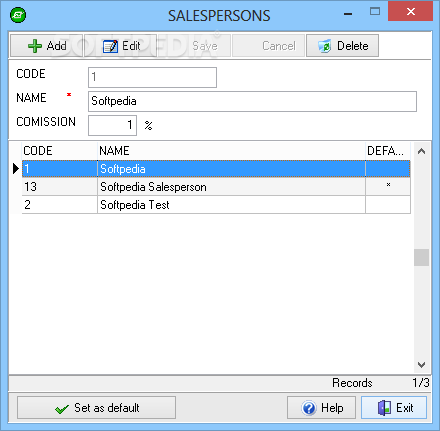Click the Records 1/3 counter
440x431 pixels.
point(381,383)
